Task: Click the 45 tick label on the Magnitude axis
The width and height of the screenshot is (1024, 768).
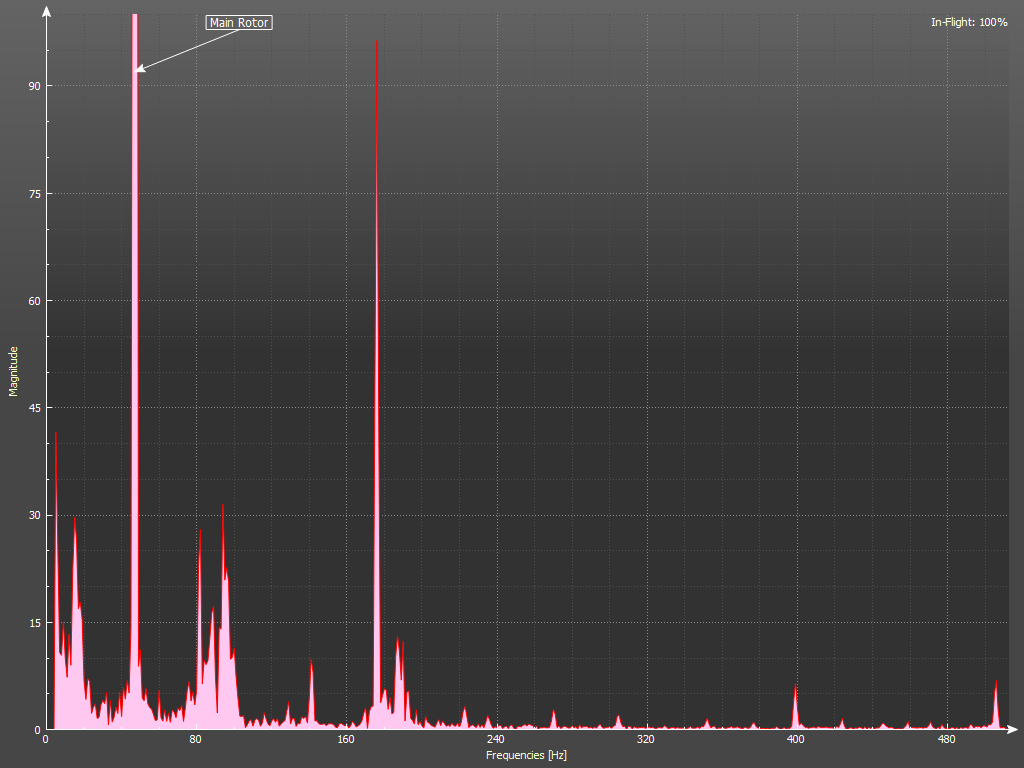Action: pos(33,408)
